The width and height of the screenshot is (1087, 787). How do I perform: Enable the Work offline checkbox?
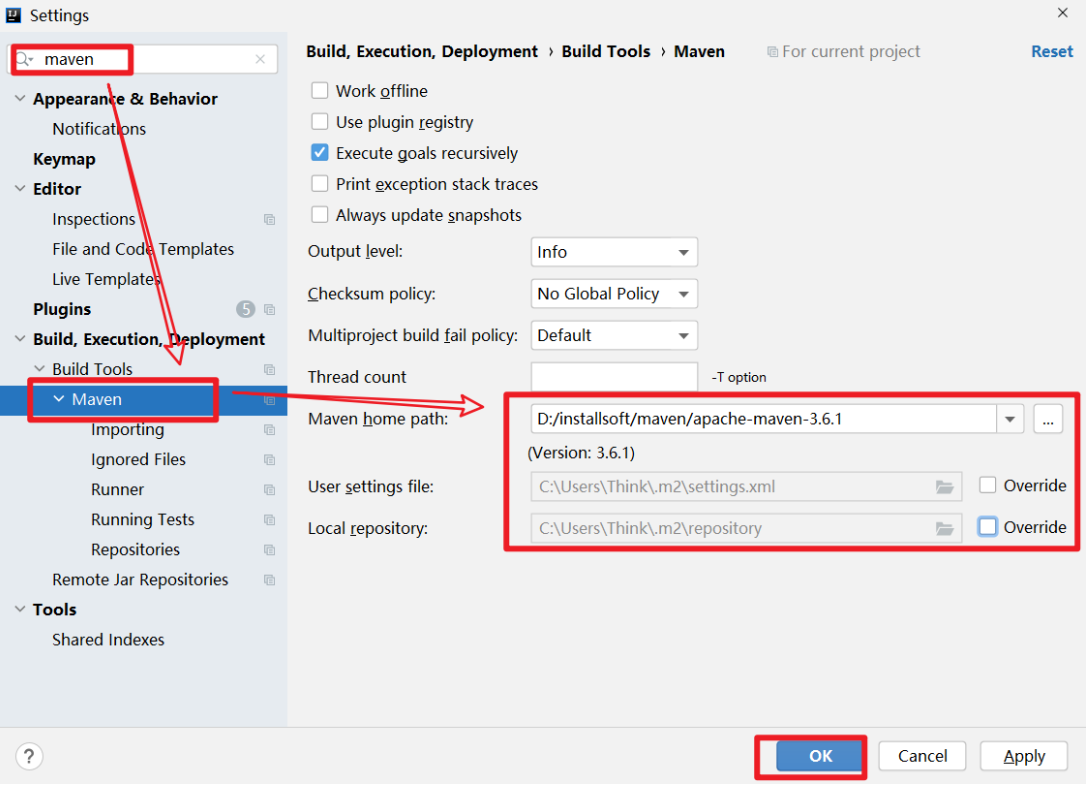(x=320, y=91)
